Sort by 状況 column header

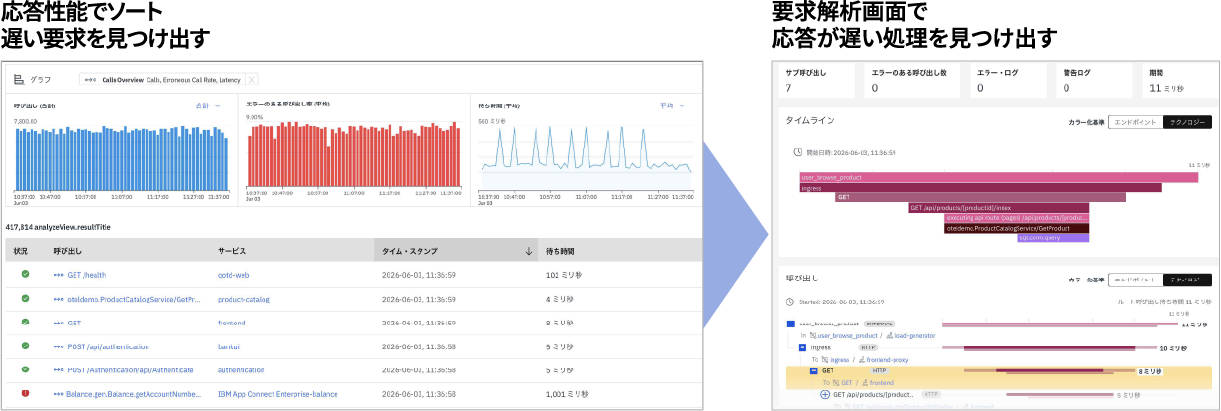tap(21, 251)
